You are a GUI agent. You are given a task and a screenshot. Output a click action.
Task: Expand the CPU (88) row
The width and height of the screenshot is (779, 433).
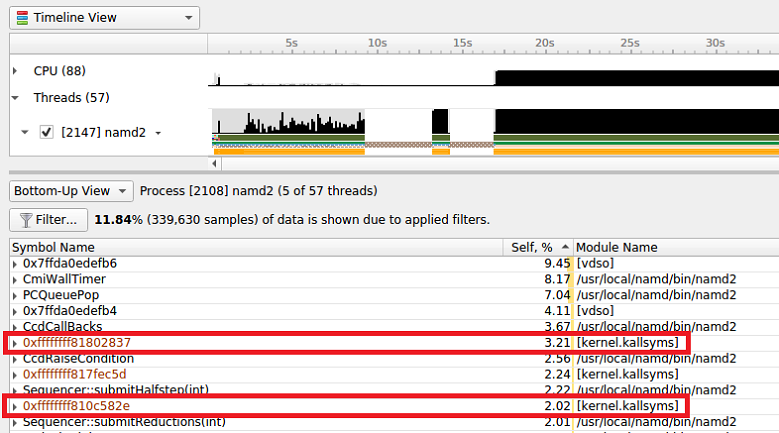pyautogui.click(x=15, y=71)
